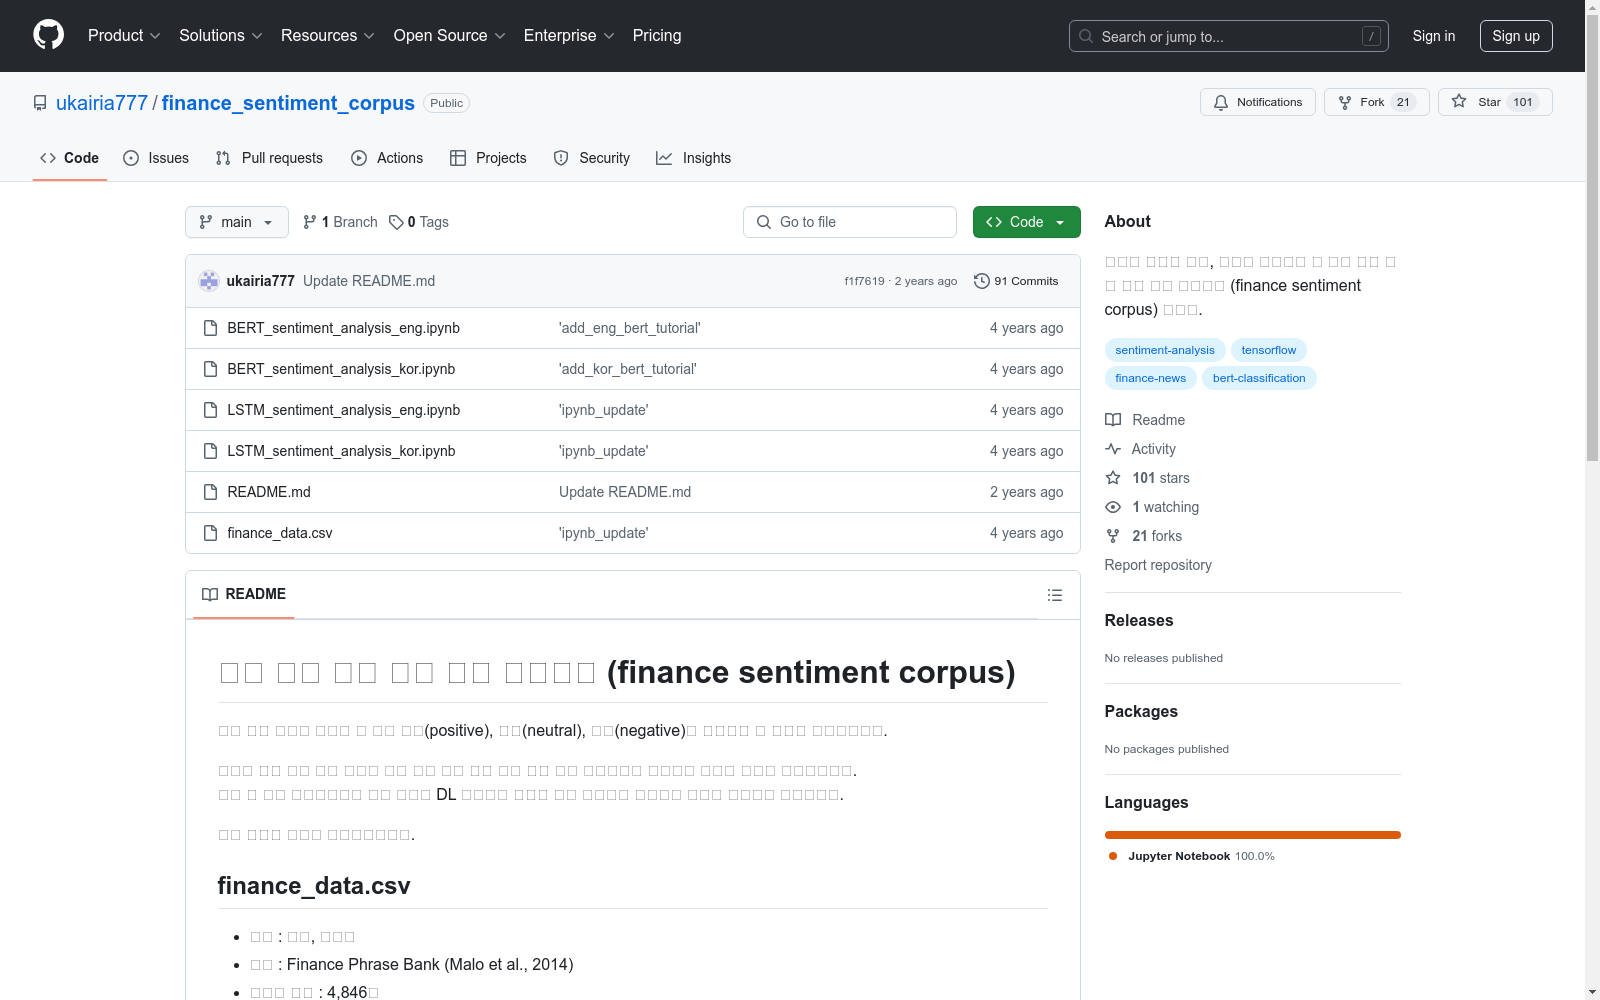Click the finance-news topic tag
Image resolution: width=1600 pixels, height=1000 pixels.
coord(1151,378)
